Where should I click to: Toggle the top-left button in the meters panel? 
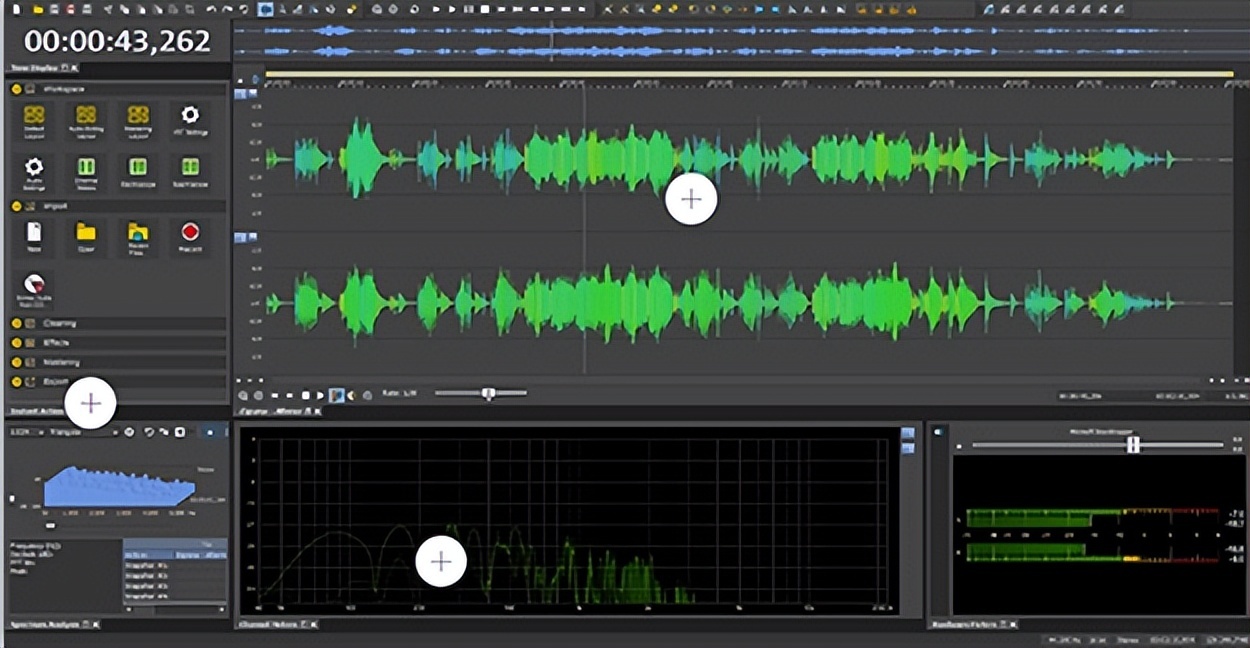[x=938, y=432]
